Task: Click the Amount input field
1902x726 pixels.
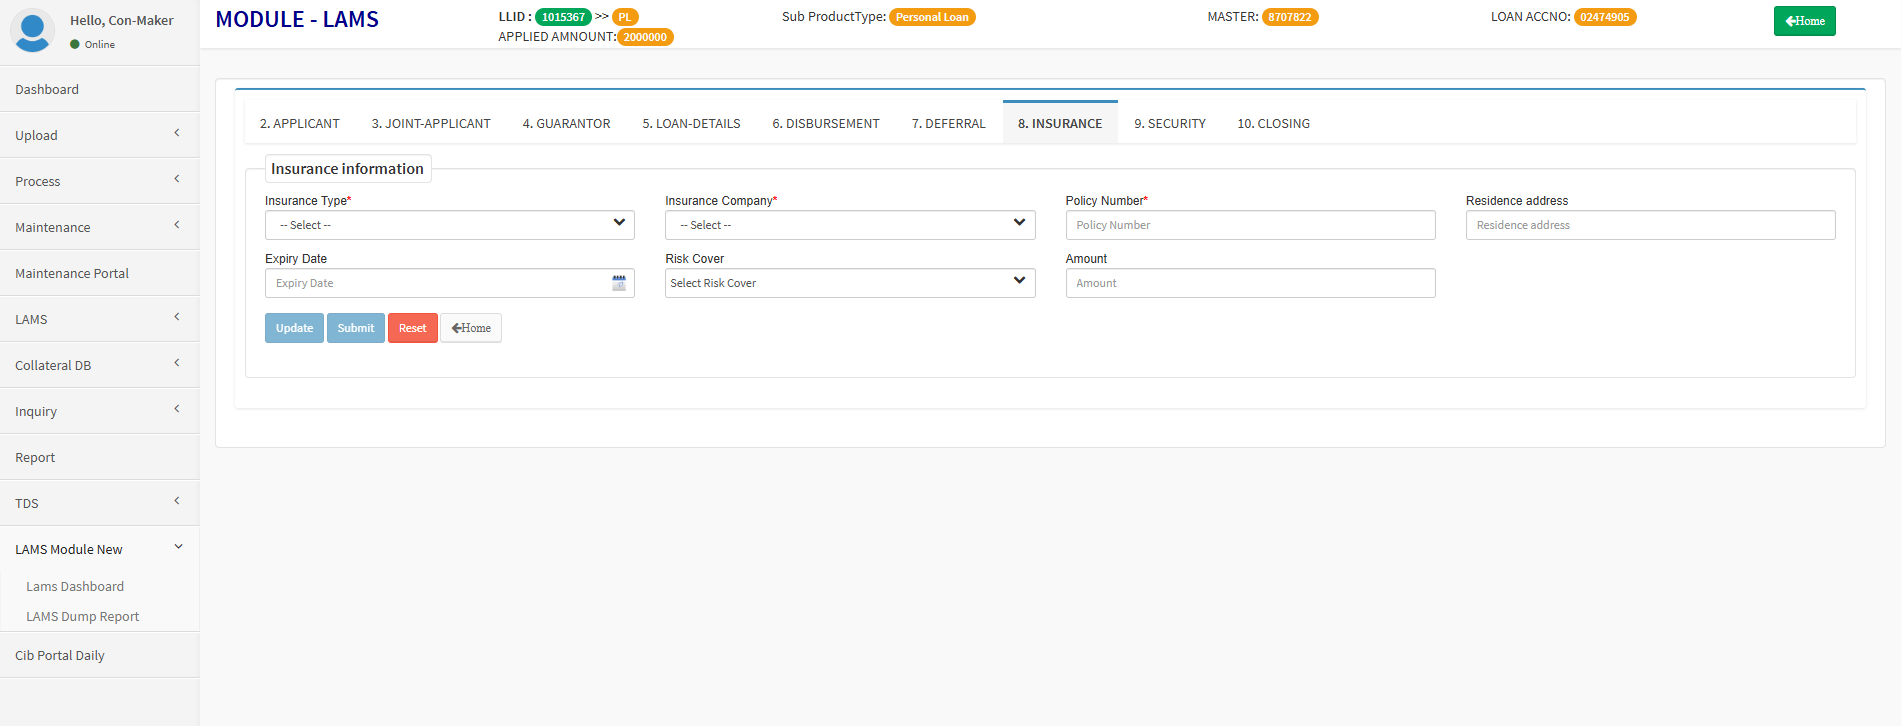Action: point(1250,283)
